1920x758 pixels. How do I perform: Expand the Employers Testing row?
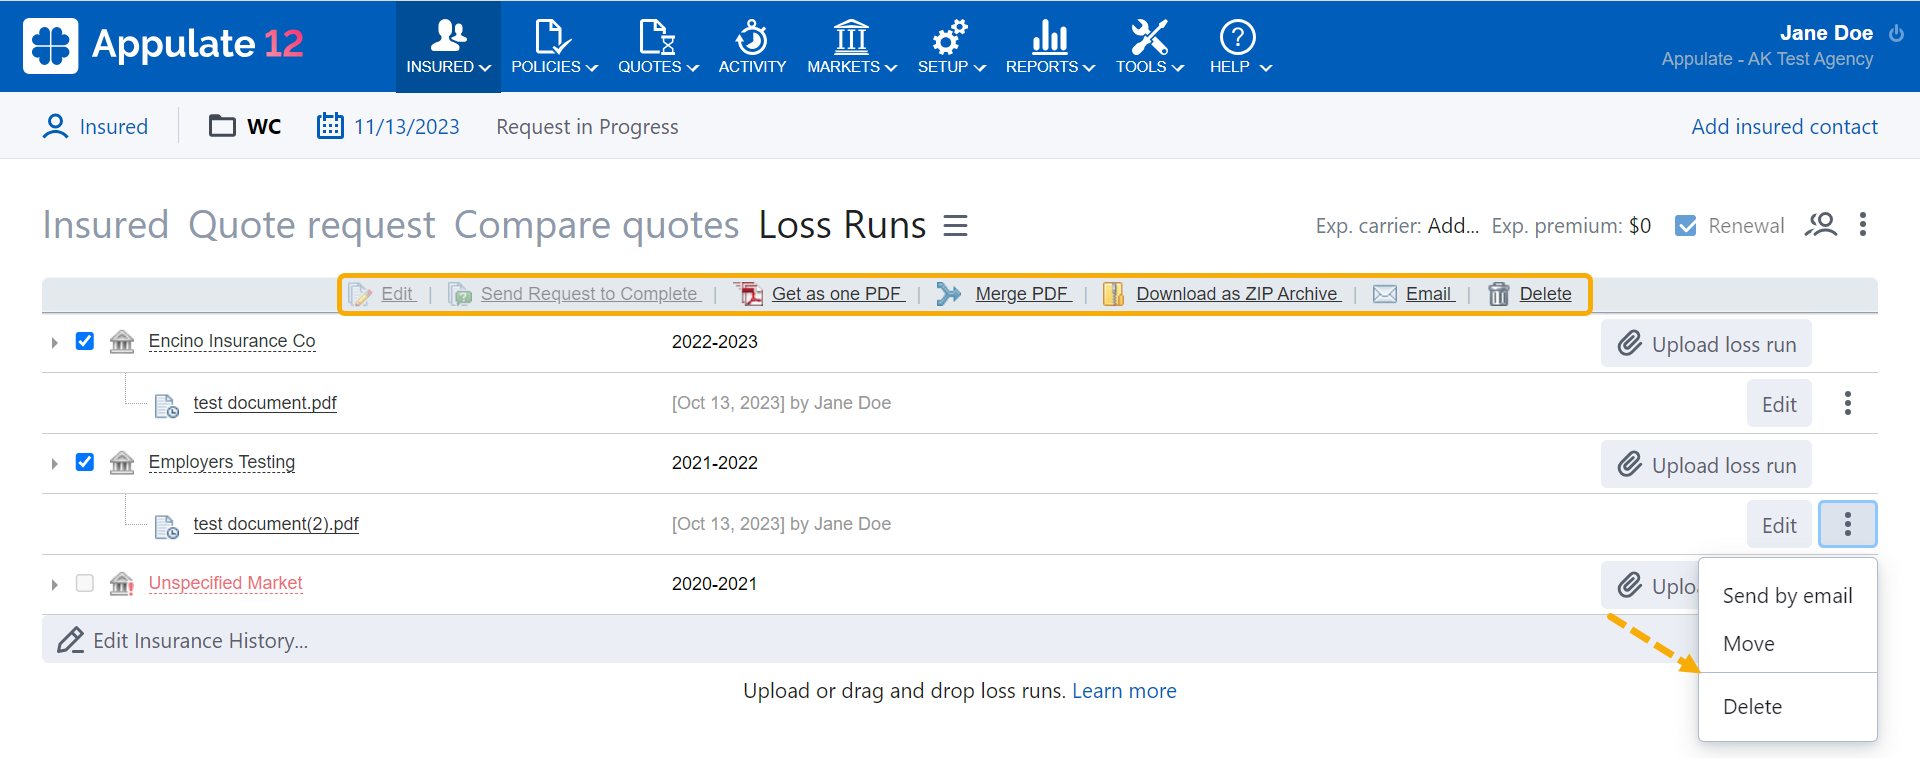pyautogui.click(x=54, y=463)
